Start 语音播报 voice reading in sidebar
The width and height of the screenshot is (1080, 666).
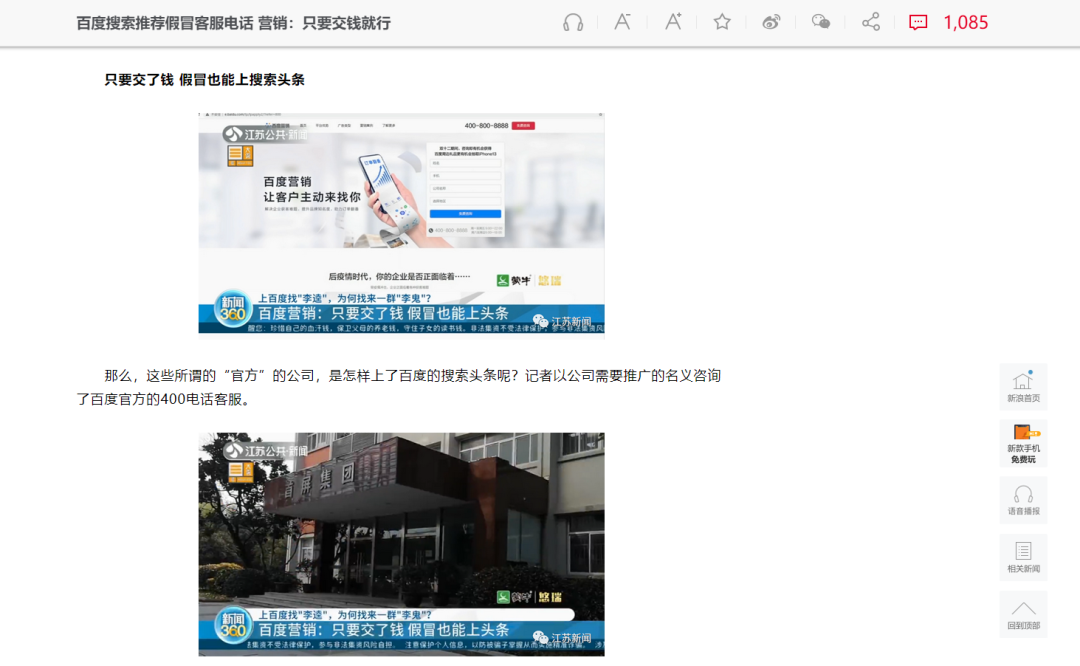(x=1024, y=500)
